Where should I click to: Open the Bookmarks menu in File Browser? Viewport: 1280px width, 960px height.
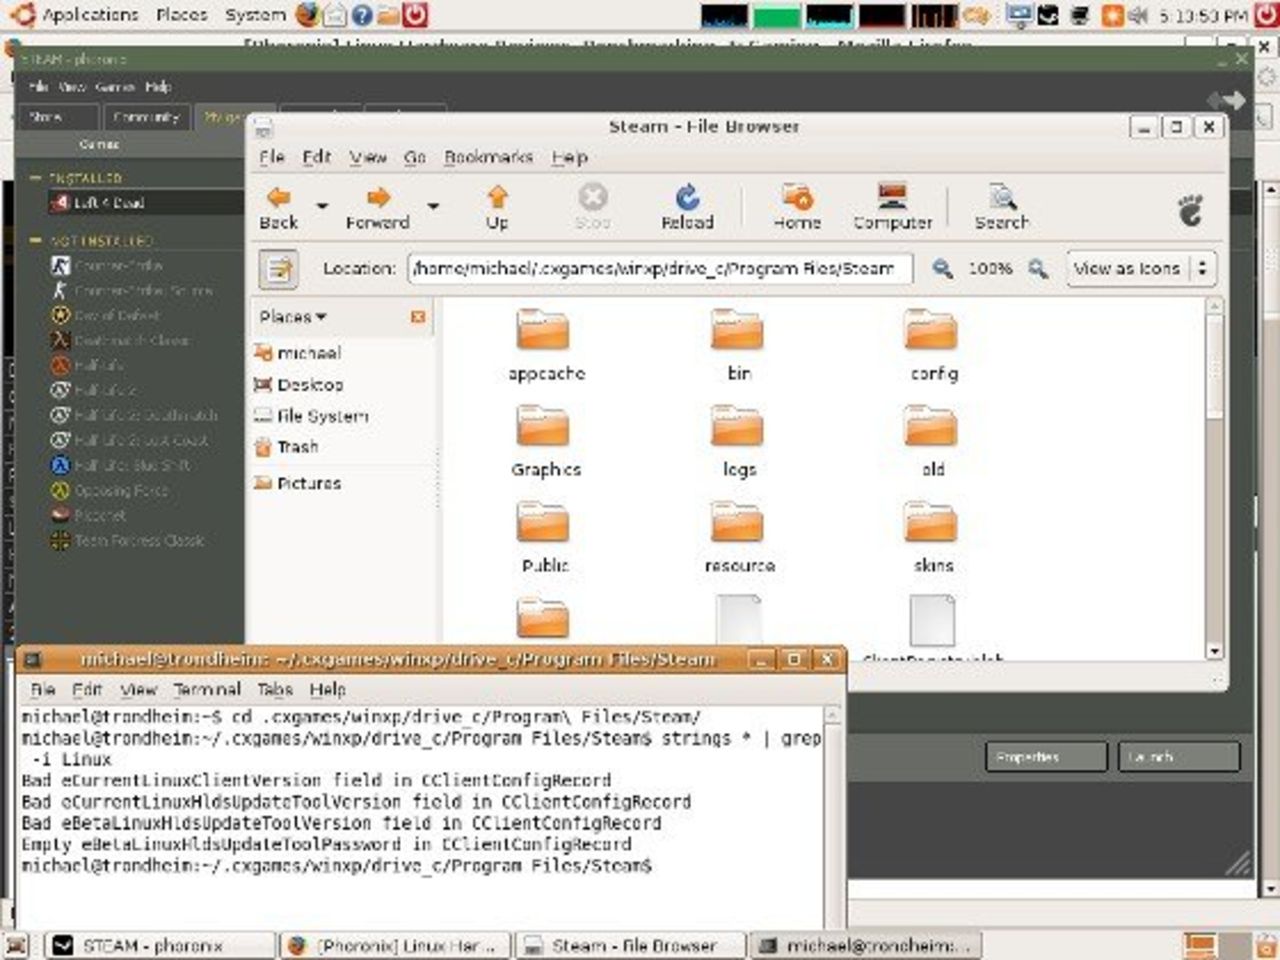click(x=488, y=157)
